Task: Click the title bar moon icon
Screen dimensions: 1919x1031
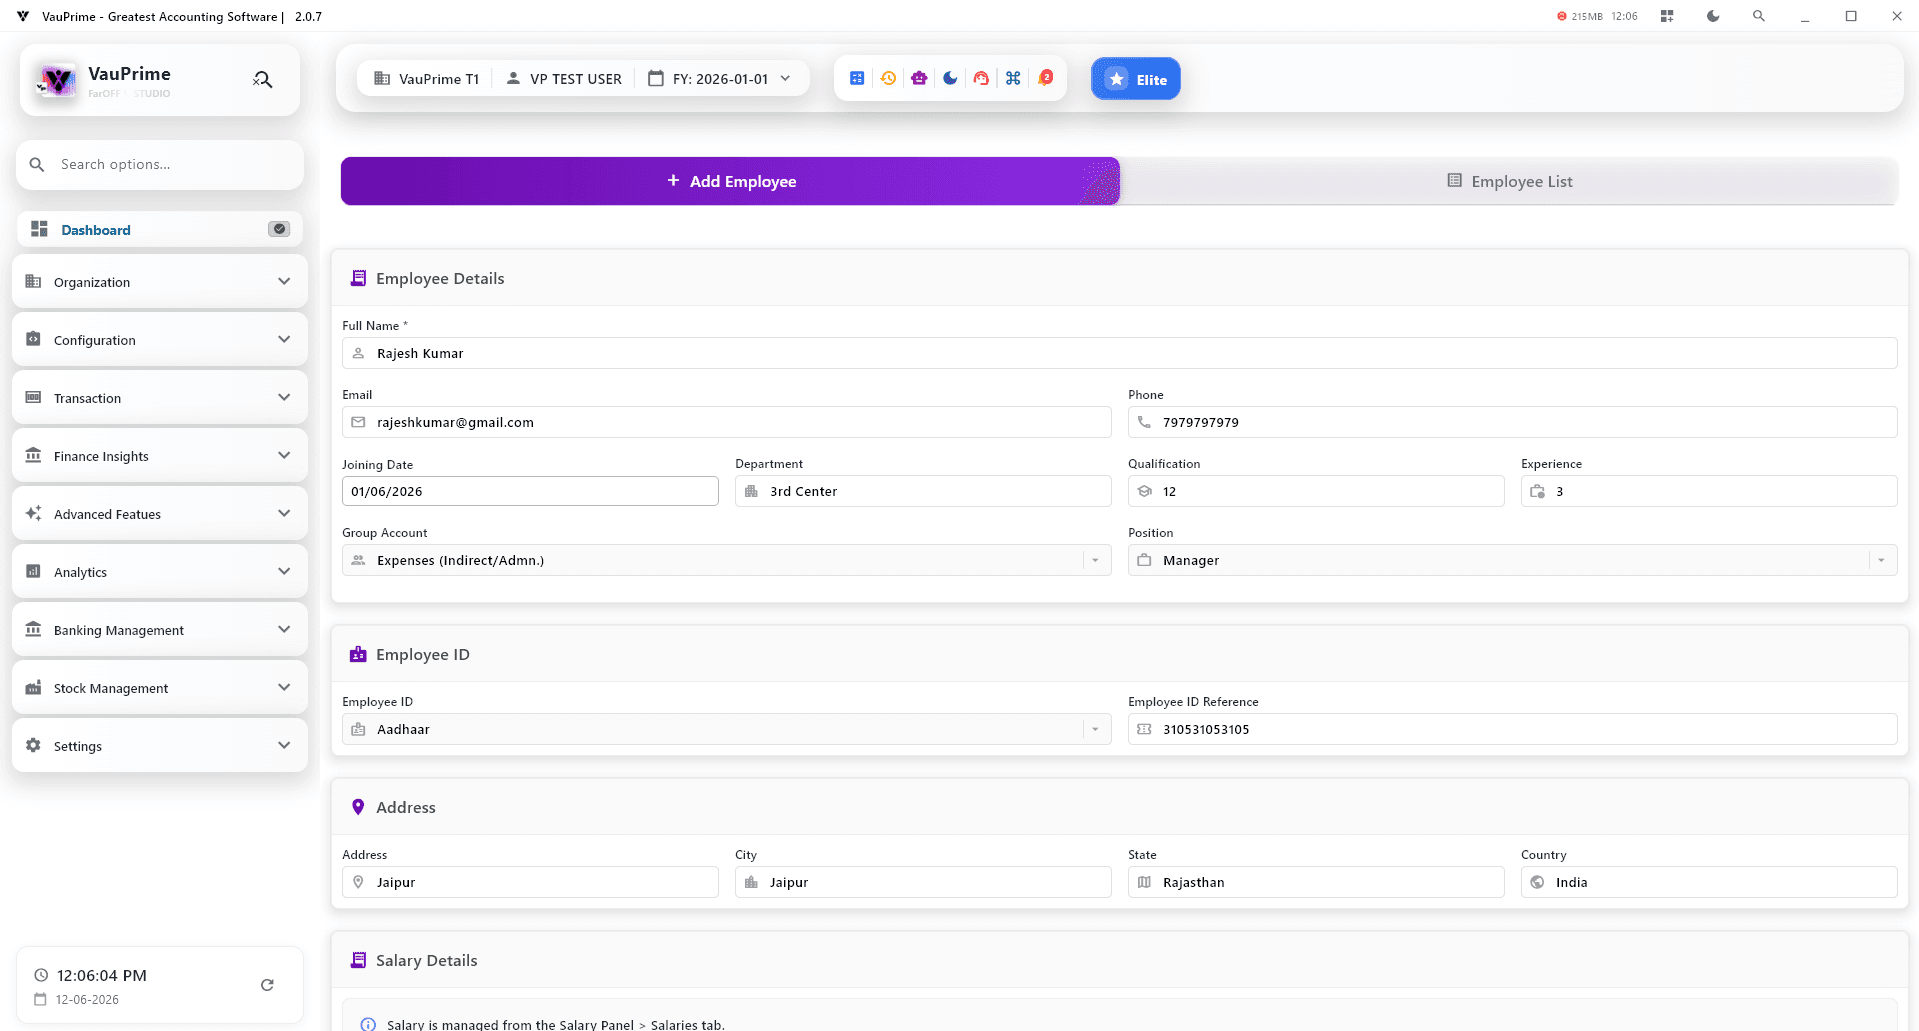Action: (1713, 16)
